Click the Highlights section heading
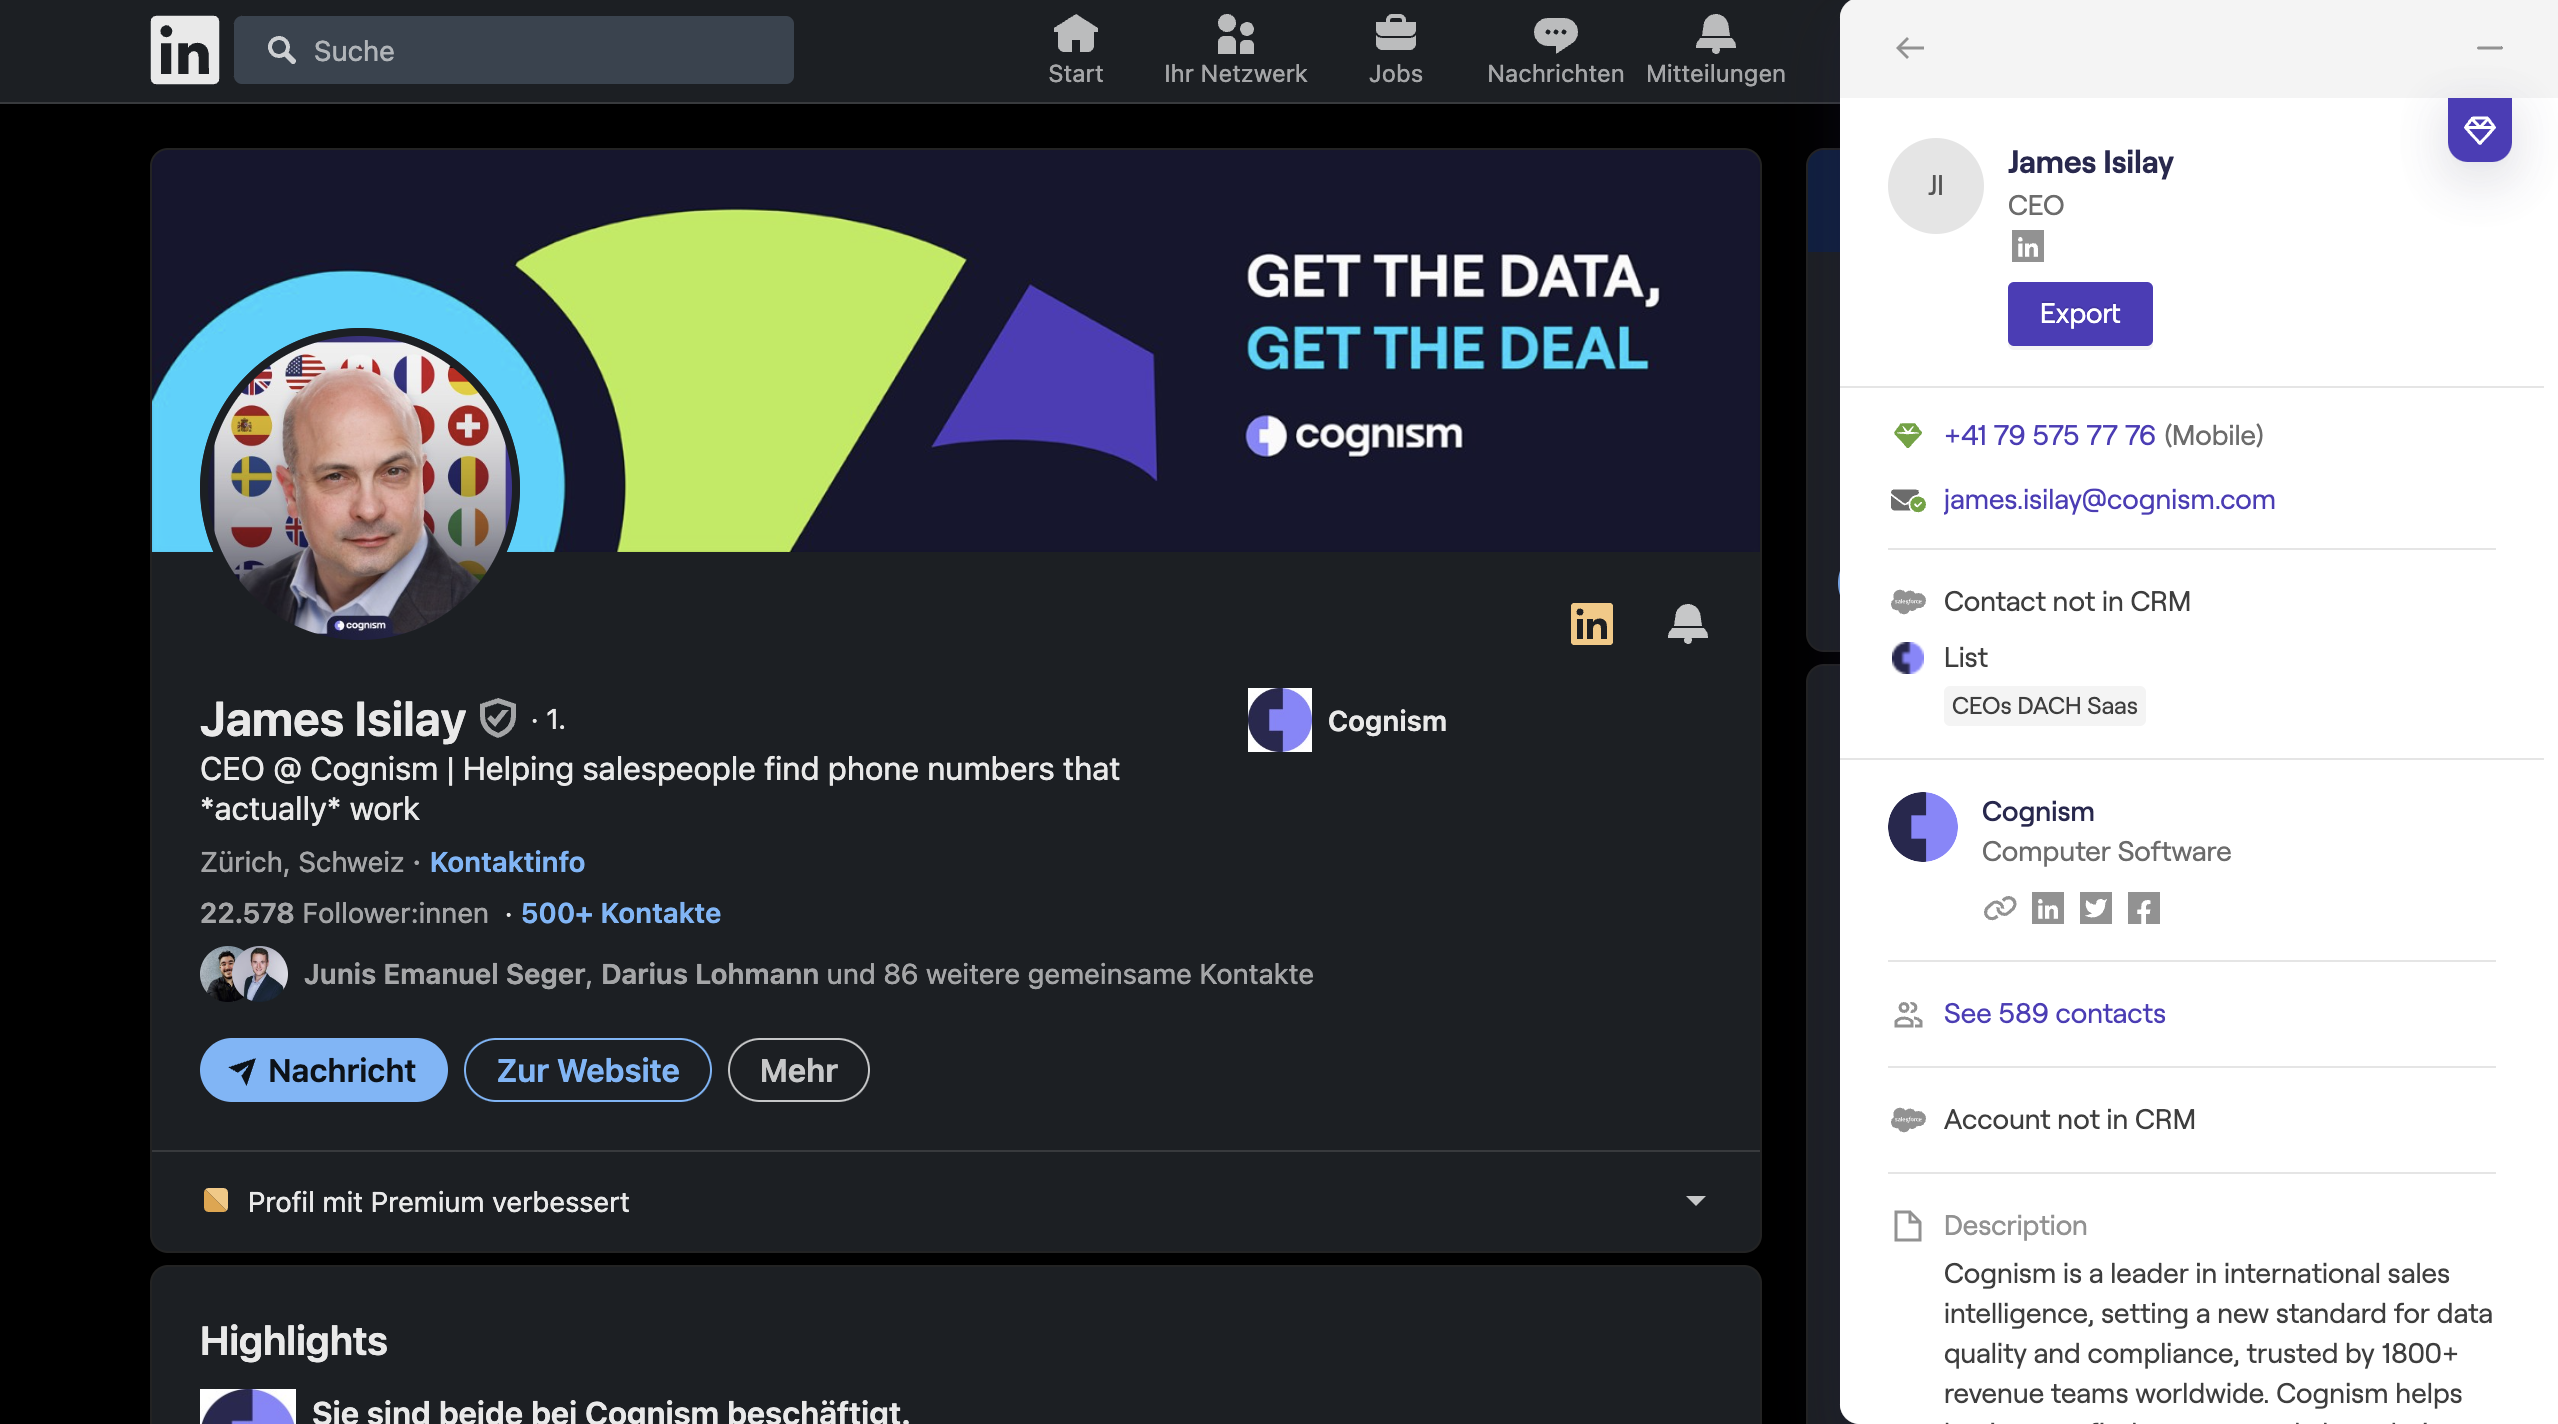The width and height of the screenshot is (2558, 1424). click(x=293, y=1341)
